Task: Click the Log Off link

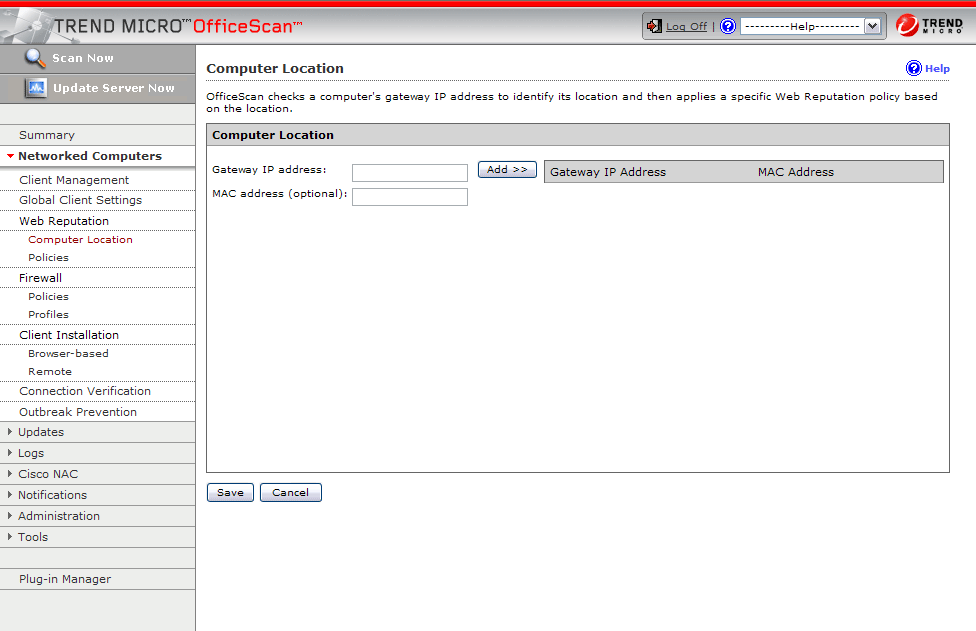Action: pos(687,26)
